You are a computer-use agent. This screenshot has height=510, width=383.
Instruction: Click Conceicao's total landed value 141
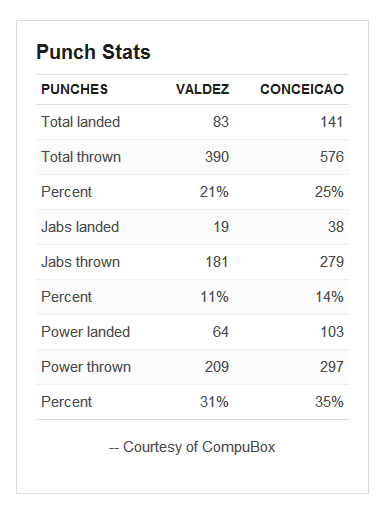tap(332, 122)
